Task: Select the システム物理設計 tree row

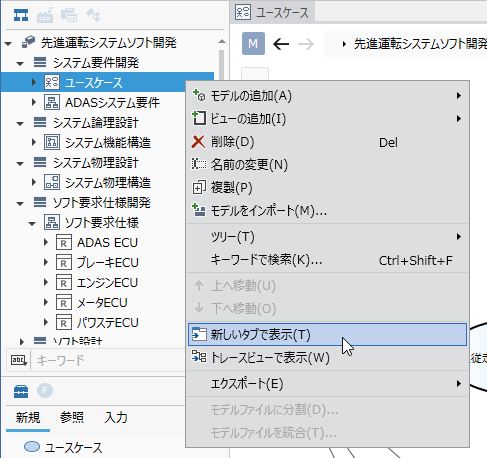Action: 95,163
